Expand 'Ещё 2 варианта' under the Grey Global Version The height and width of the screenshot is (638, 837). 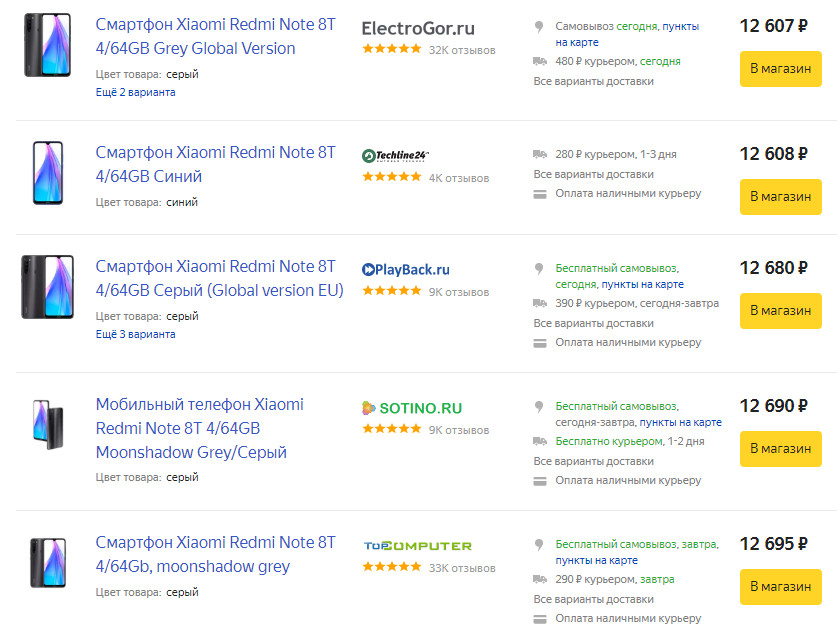136,92
